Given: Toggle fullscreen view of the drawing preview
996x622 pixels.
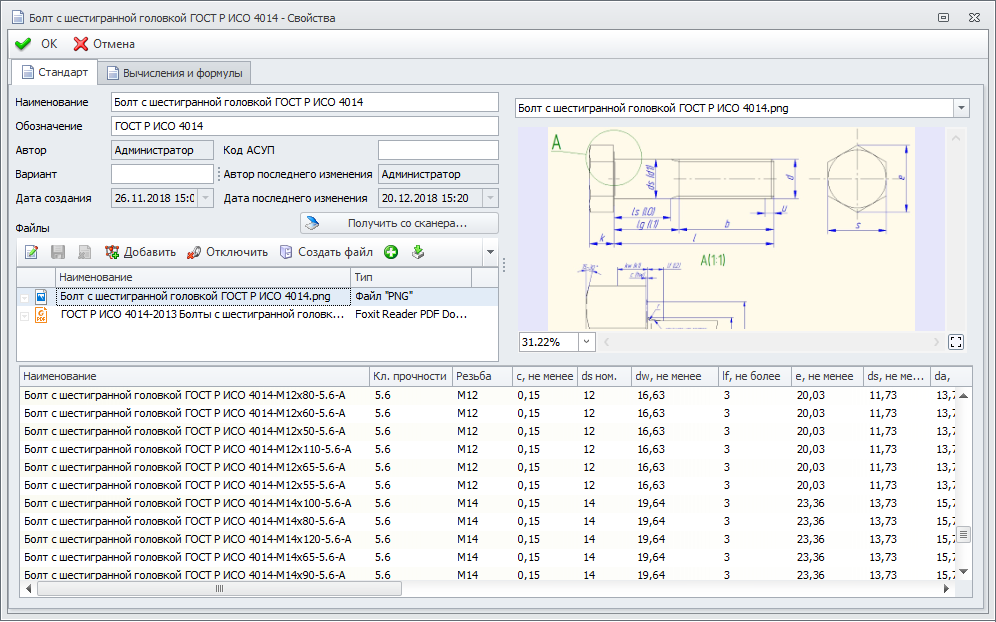Looking at the screenshot, I should [x=955, y=342].
